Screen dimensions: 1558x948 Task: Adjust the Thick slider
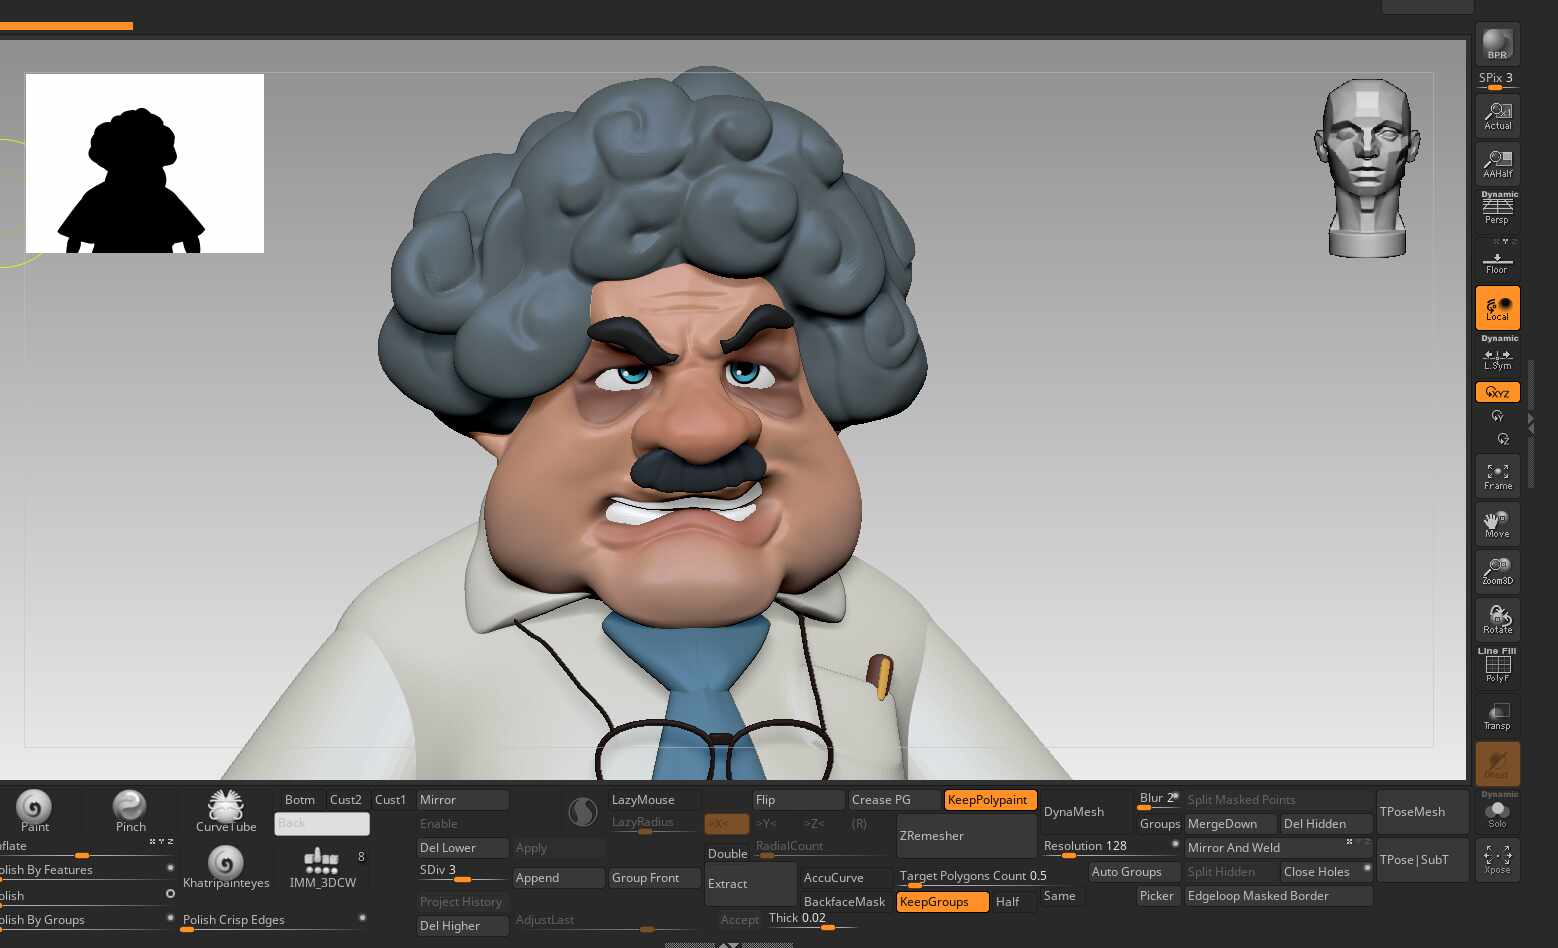pyautogui.click(x=812, y=920)
